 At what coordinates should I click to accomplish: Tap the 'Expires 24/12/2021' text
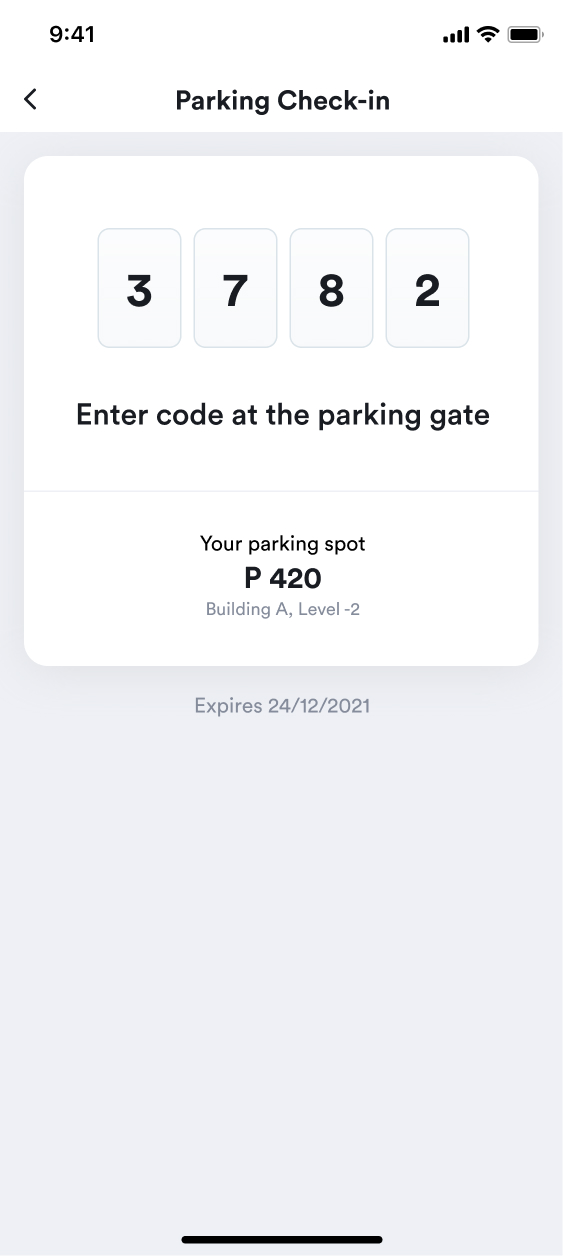coord(282,706)
